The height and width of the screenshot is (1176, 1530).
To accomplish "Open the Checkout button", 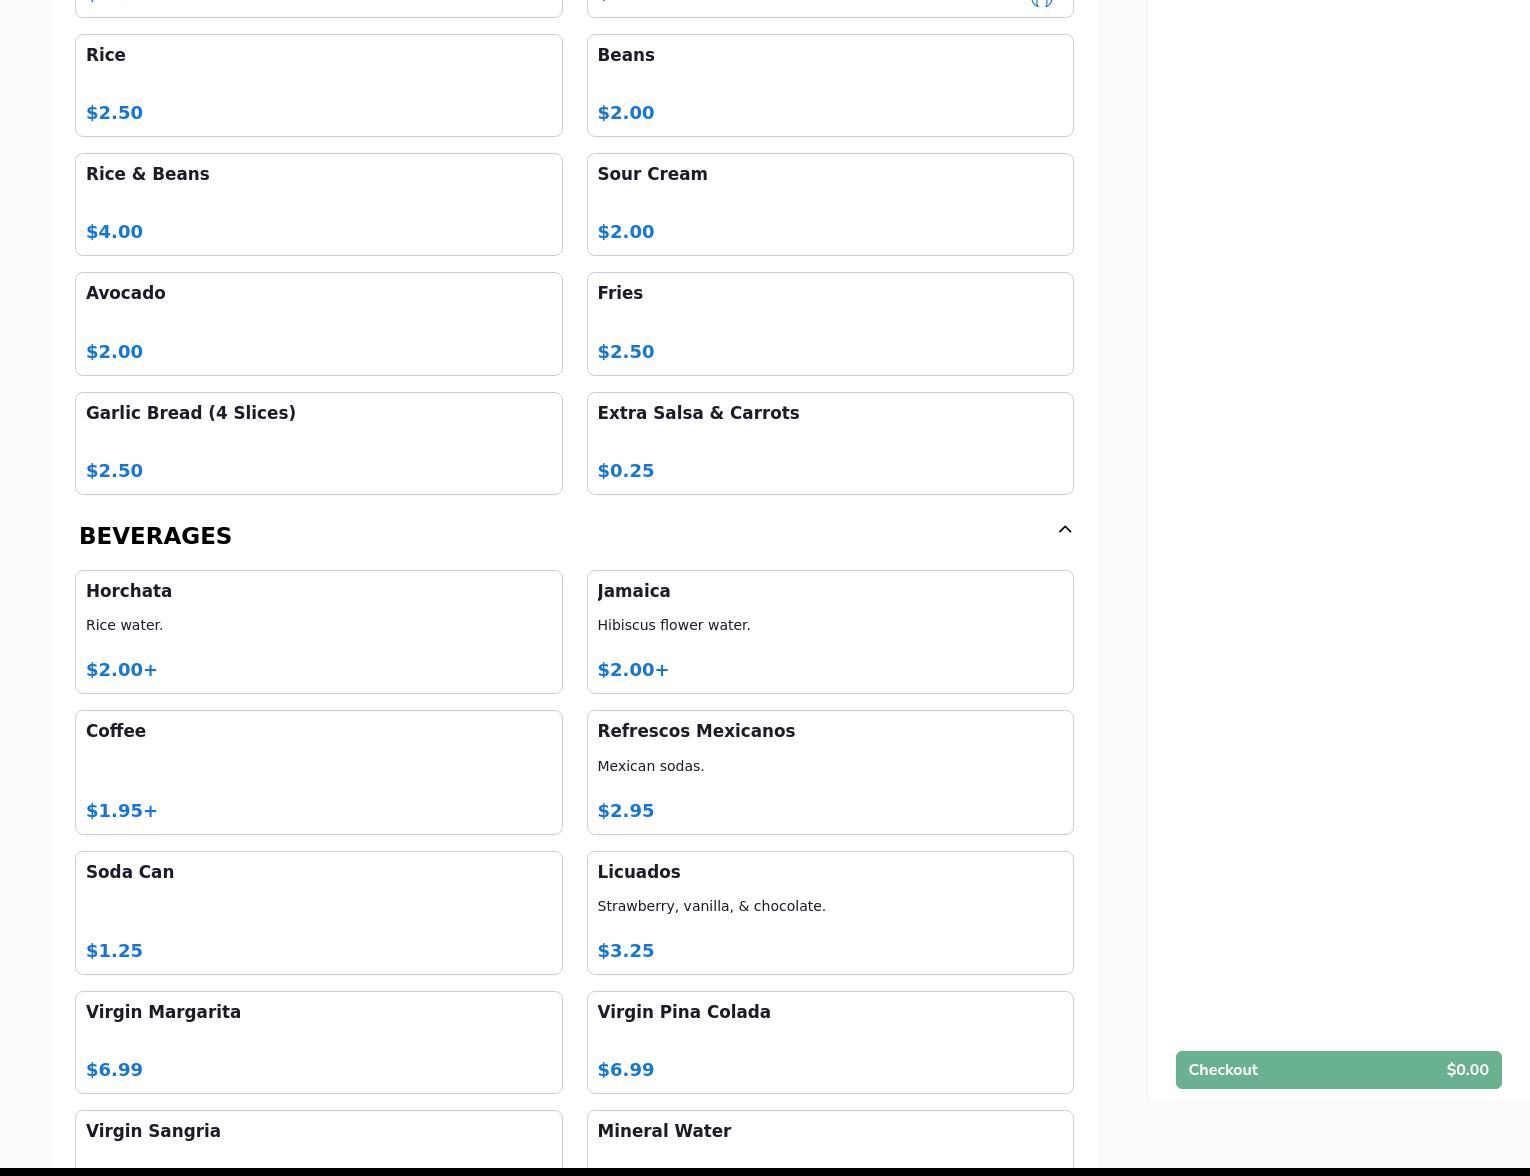I will (x=1338, y=1070).
